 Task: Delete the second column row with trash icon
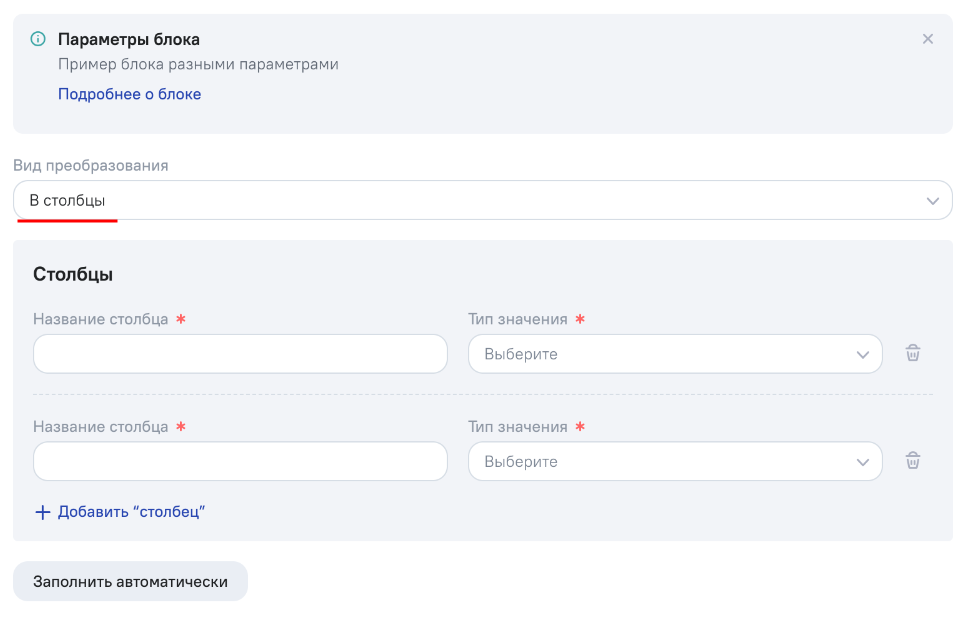913,461
